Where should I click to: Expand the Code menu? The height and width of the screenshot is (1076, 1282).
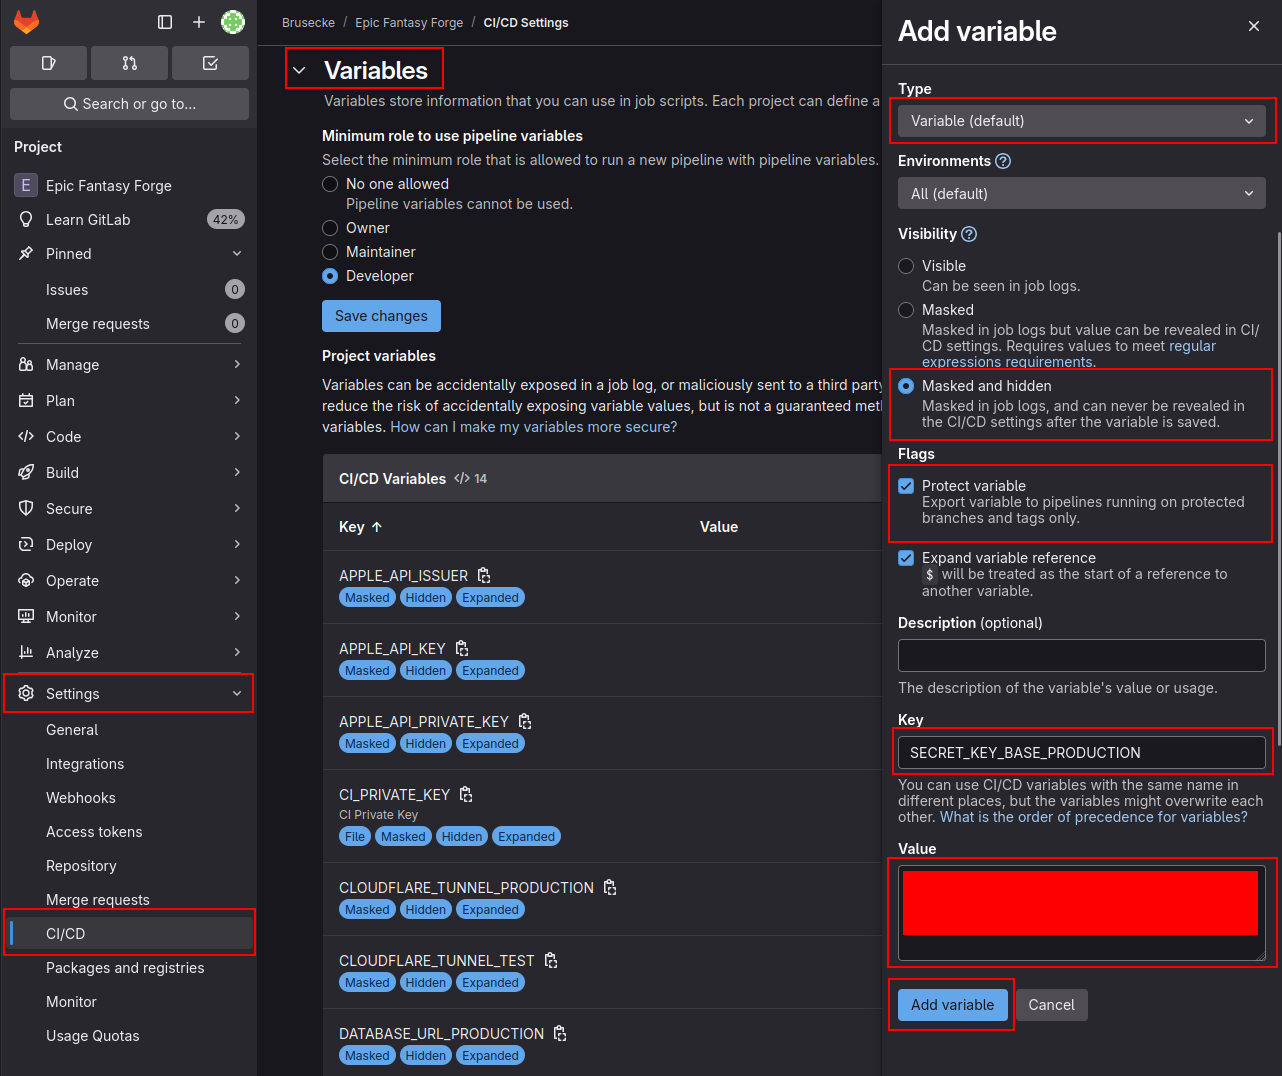(128, 436)
